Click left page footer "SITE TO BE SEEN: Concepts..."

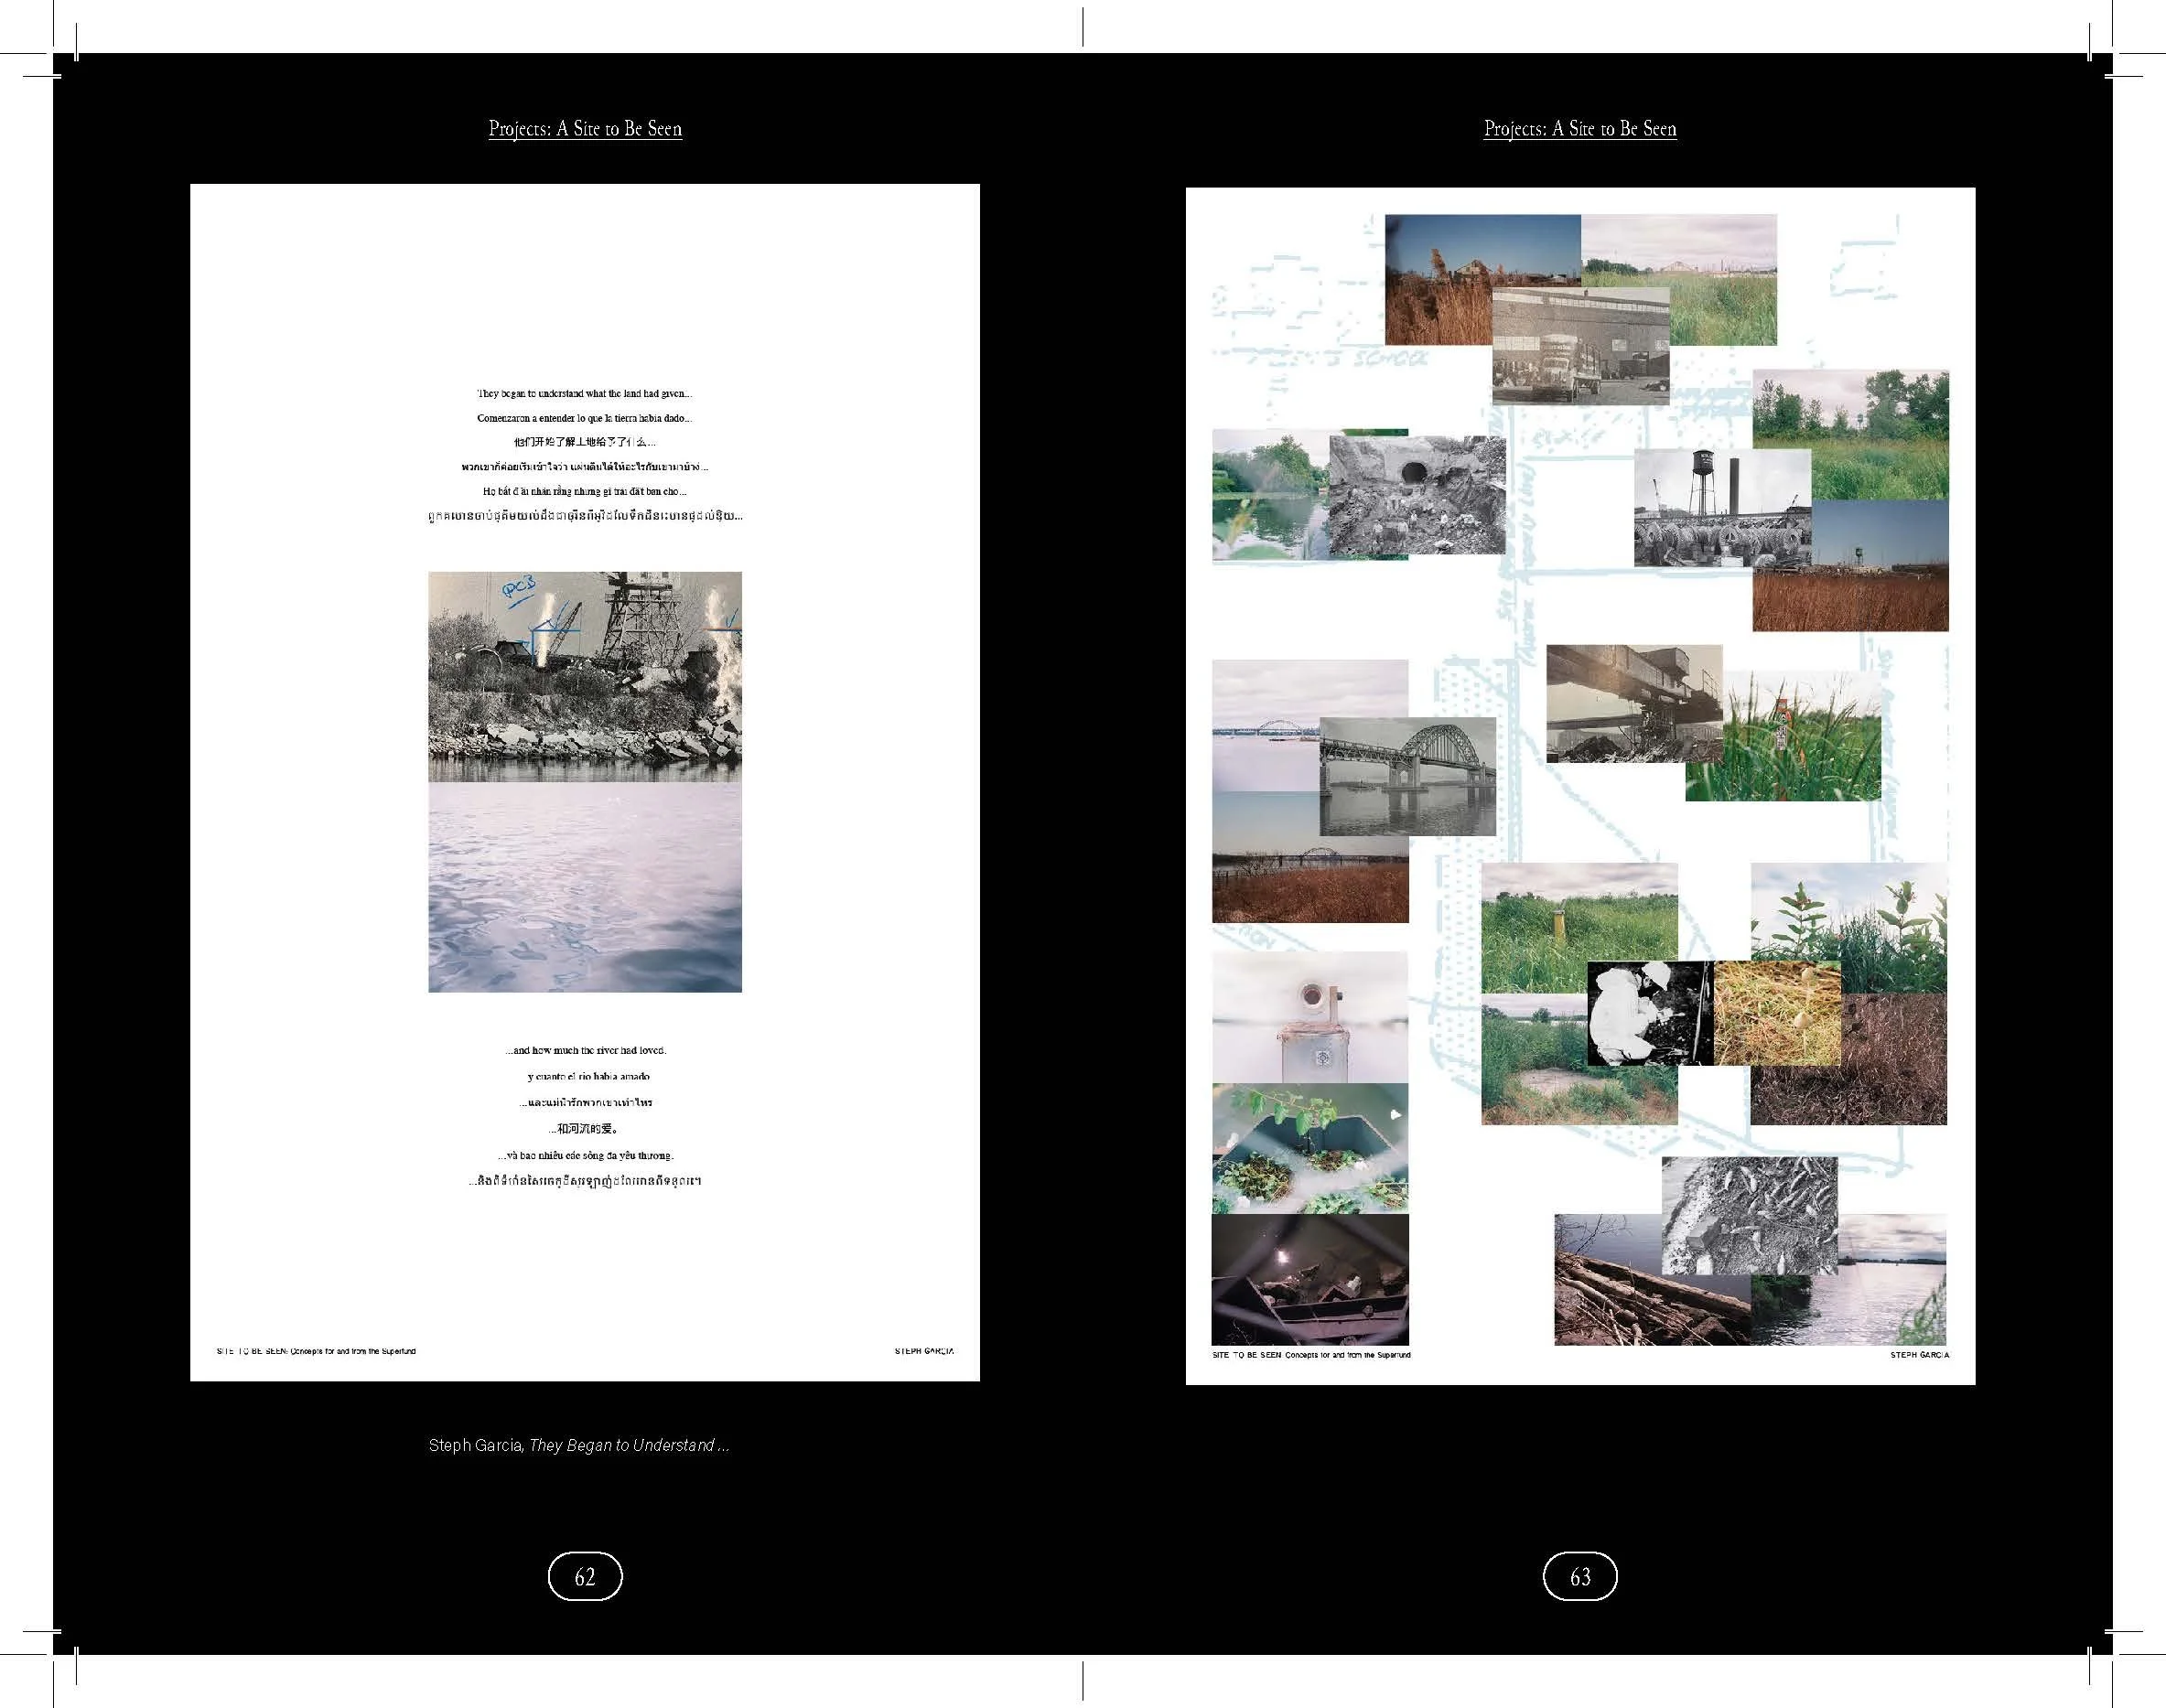click(x=316, y=1351)
